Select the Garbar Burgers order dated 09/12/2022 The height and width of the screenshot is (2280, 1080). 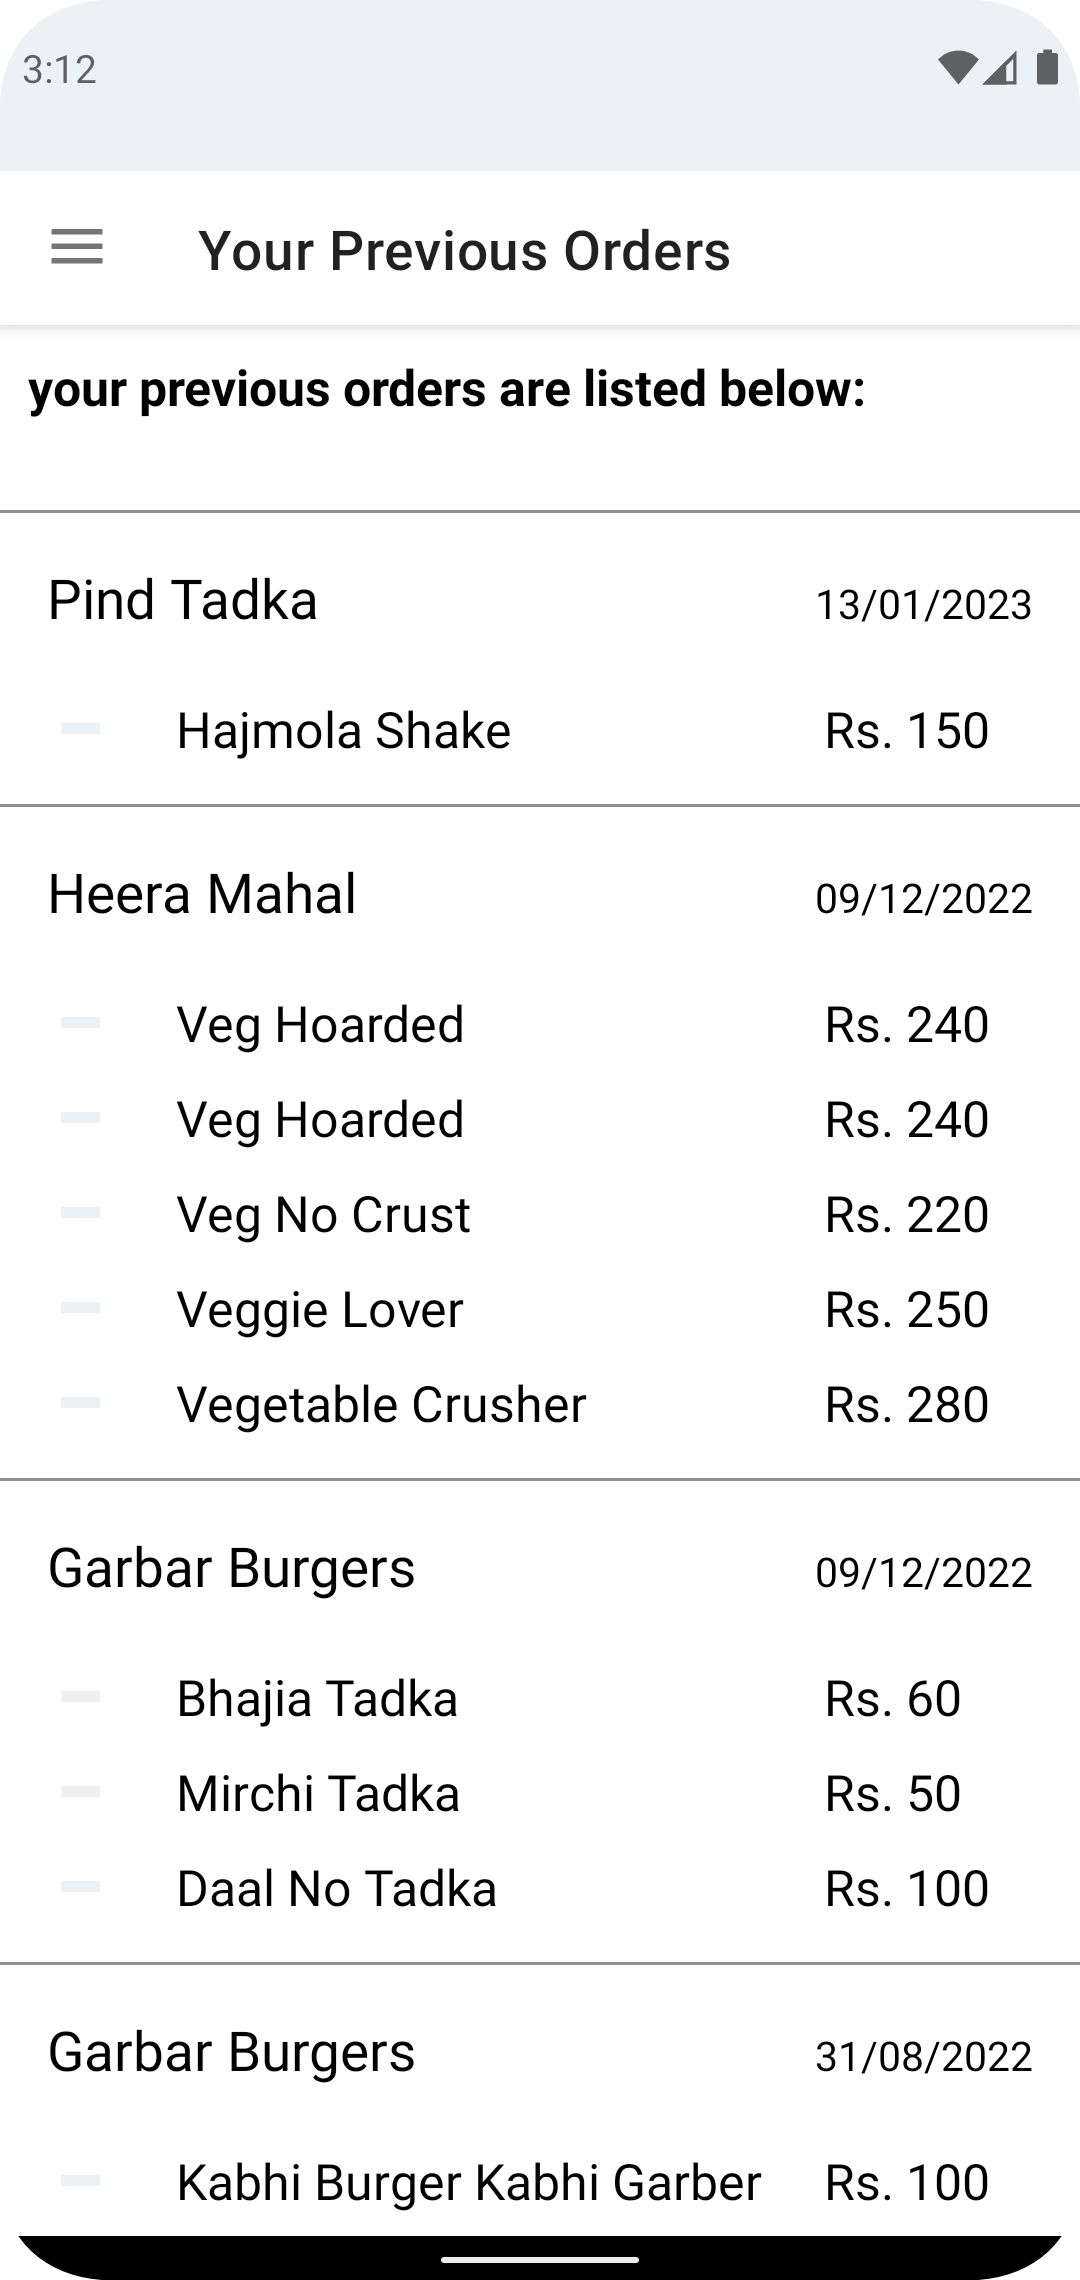coord(231,1568)
